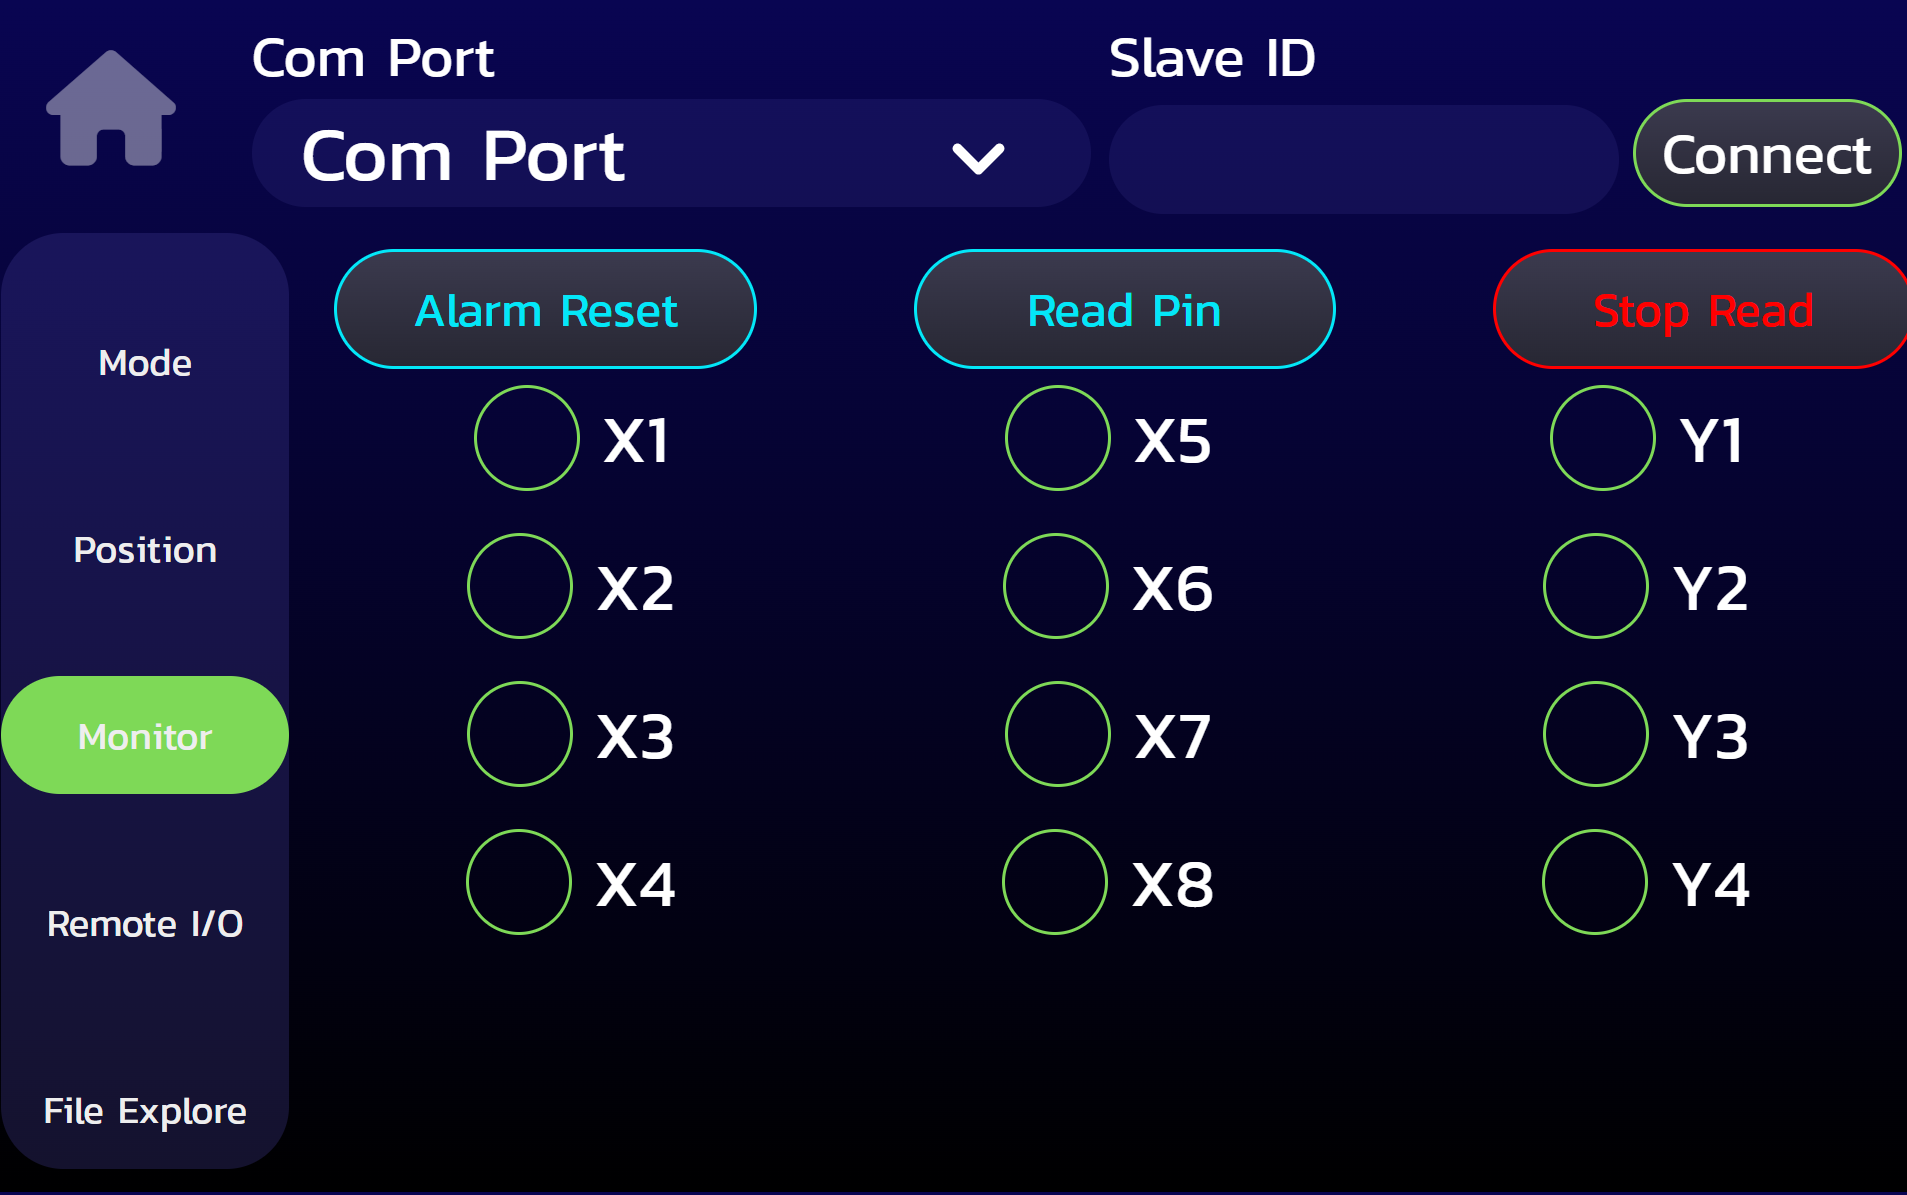1907x1195 pixels.
Task: Click the X3 pin indicator circle
Action: coord(520,734)
